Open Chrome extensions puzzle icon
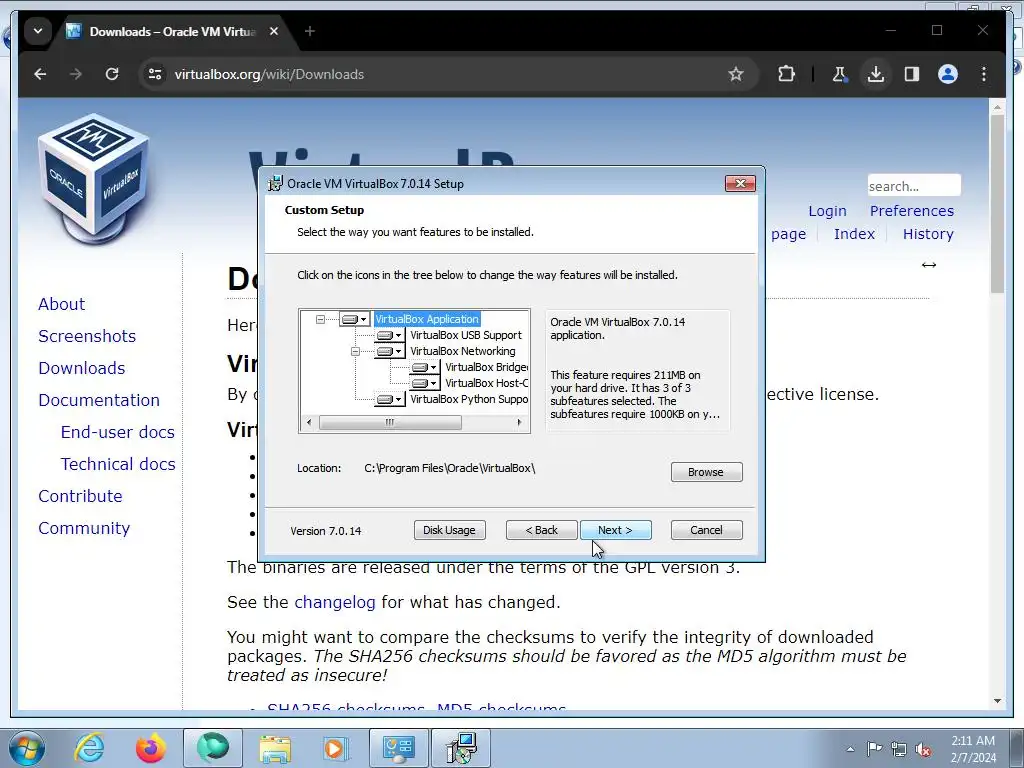Image resolution: width=1024 pixels, height=768 pixels. coord(786,74)
